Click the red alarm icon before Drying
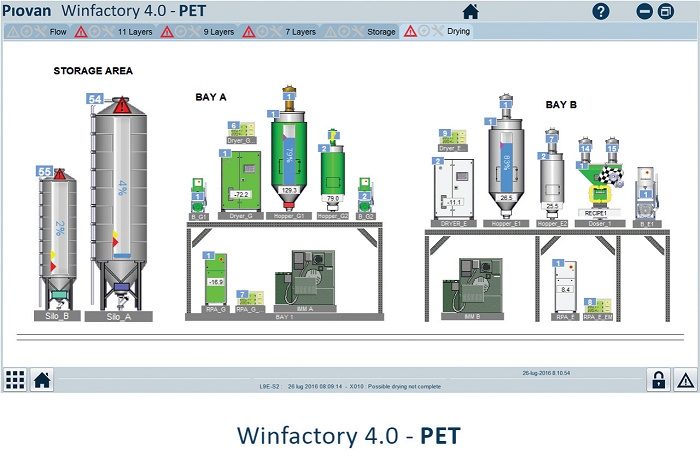The height and width of the screenshot is (458, 700). (410, 31)
